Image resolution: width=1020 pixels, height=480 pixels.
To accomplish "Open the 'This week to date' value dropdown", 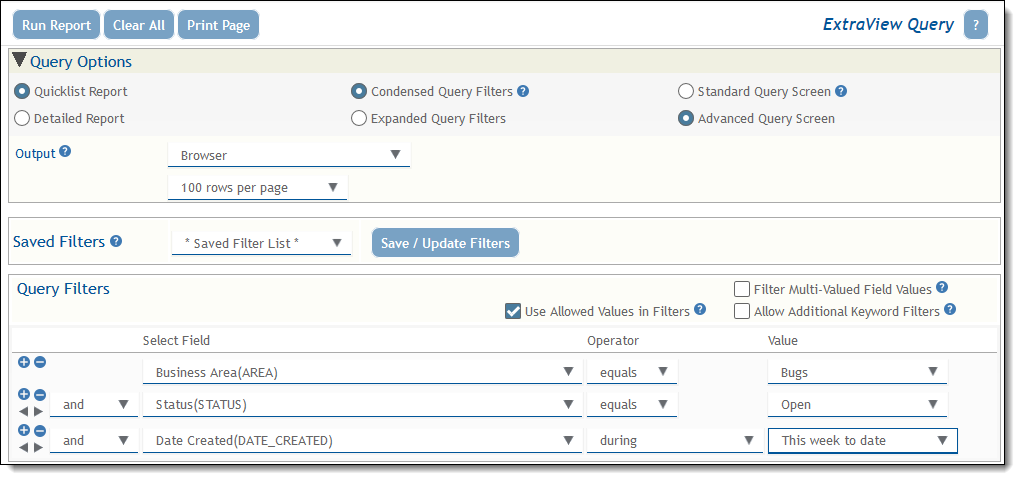I will tap(862, 440).
